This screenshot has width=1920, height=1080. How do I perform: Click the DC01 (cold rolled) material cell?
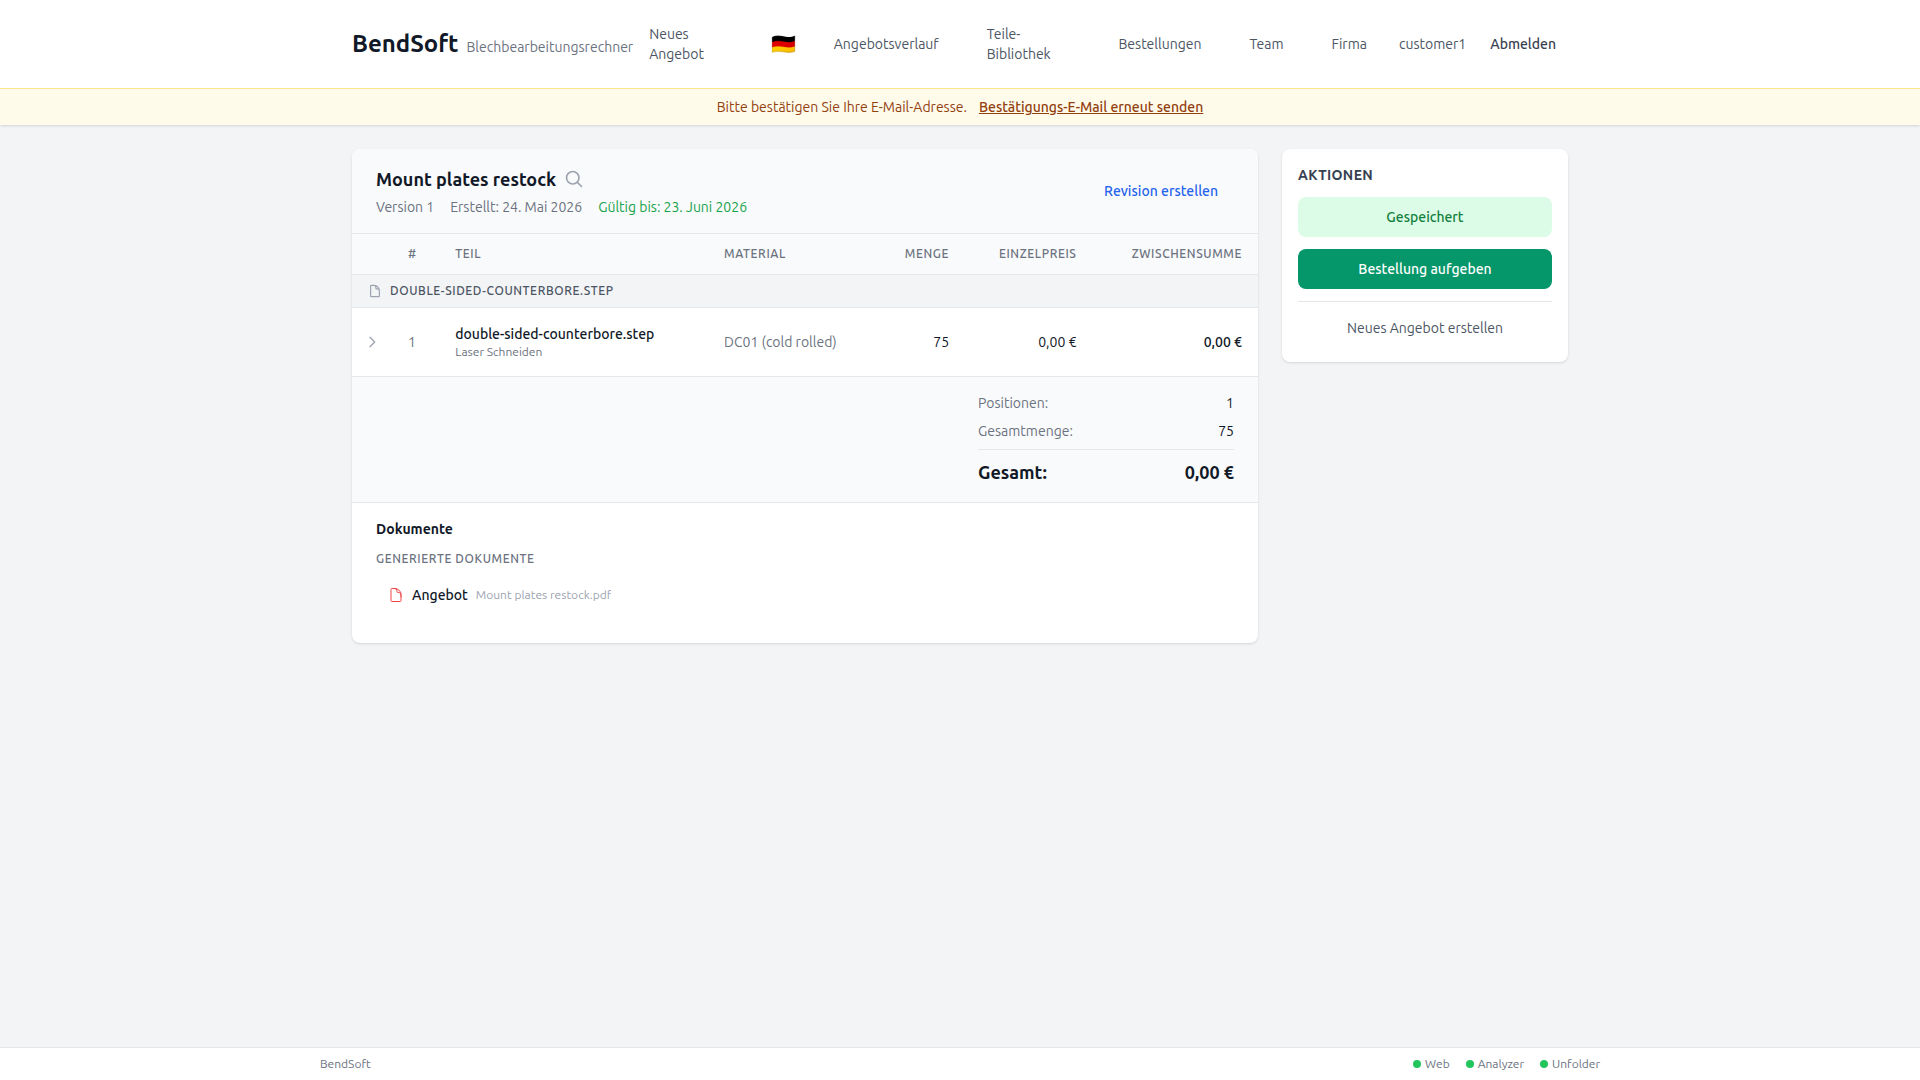(x=780, y=342)
